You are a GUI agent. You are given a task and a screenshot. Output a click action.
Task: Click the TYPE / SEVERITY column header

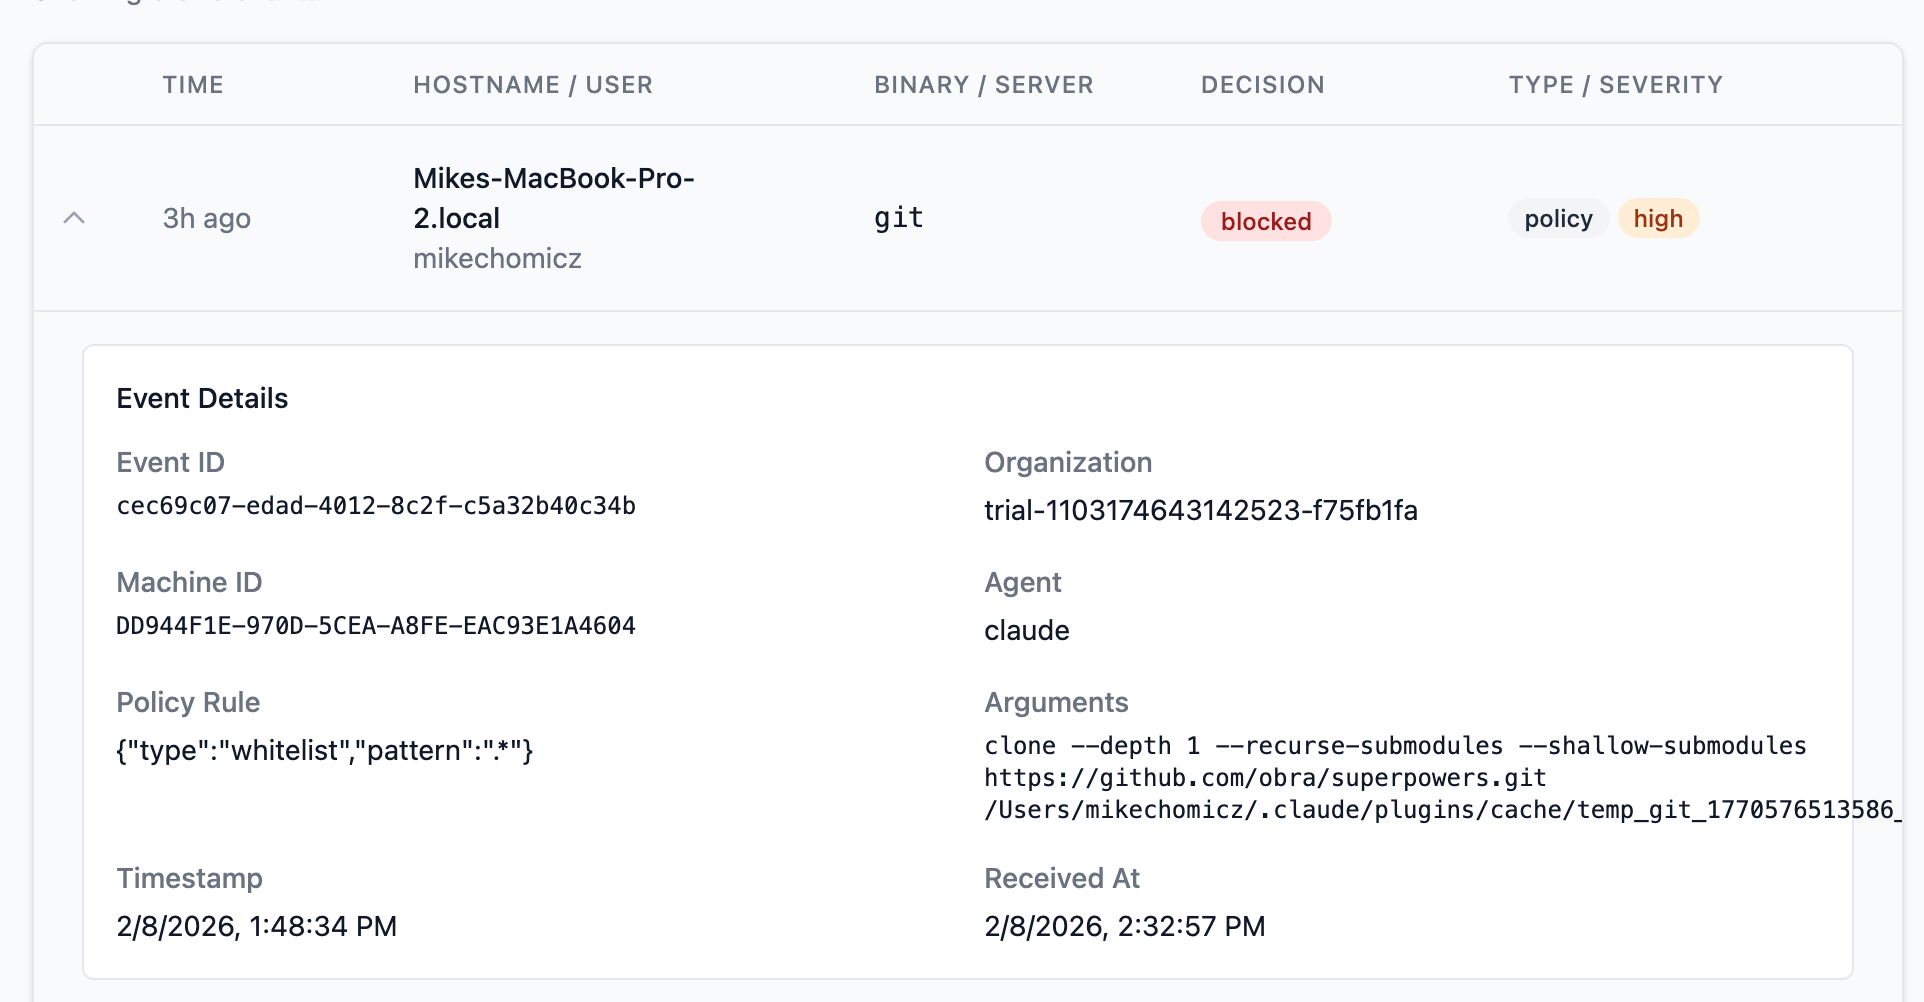1616,85
